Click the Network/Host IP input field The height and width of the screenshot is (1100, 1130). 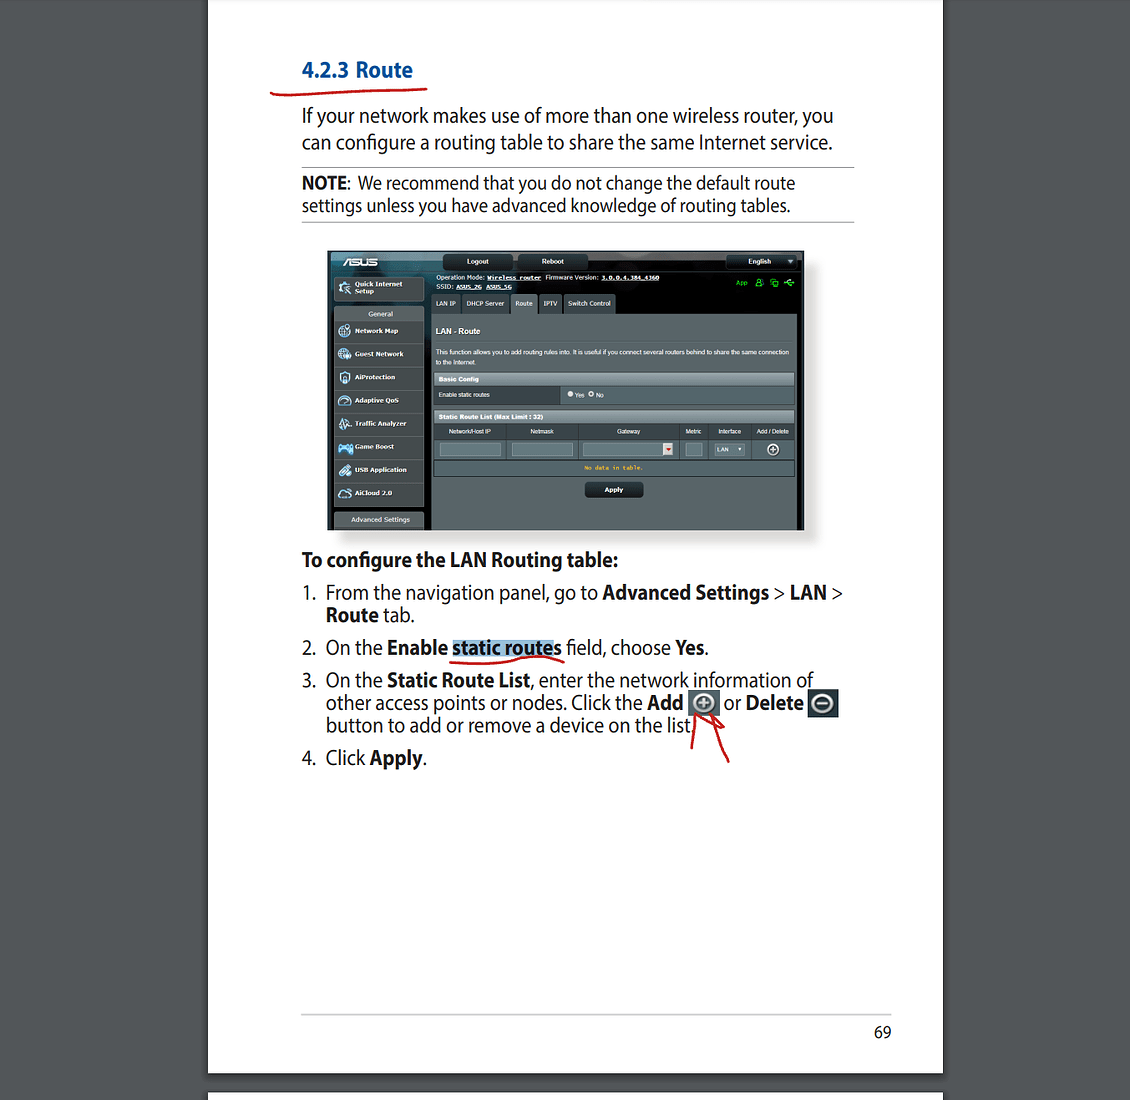click(470, 450)
